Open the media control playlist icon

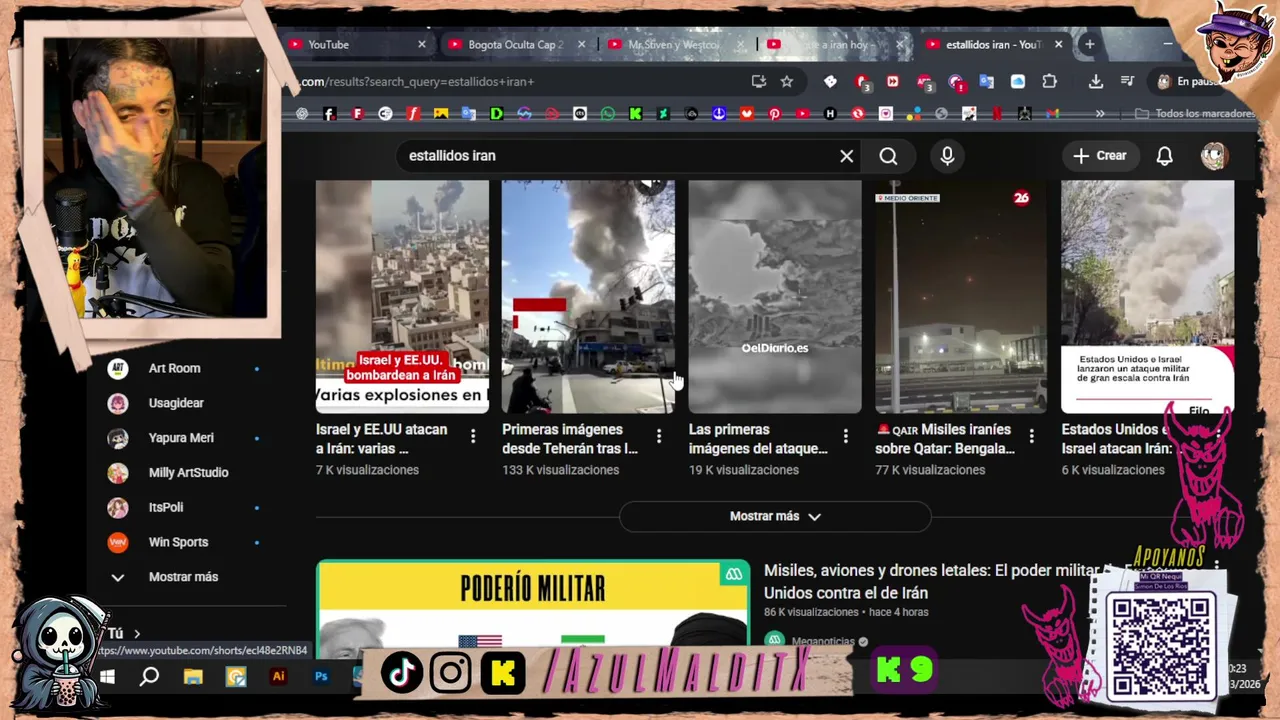[1127, 82]
